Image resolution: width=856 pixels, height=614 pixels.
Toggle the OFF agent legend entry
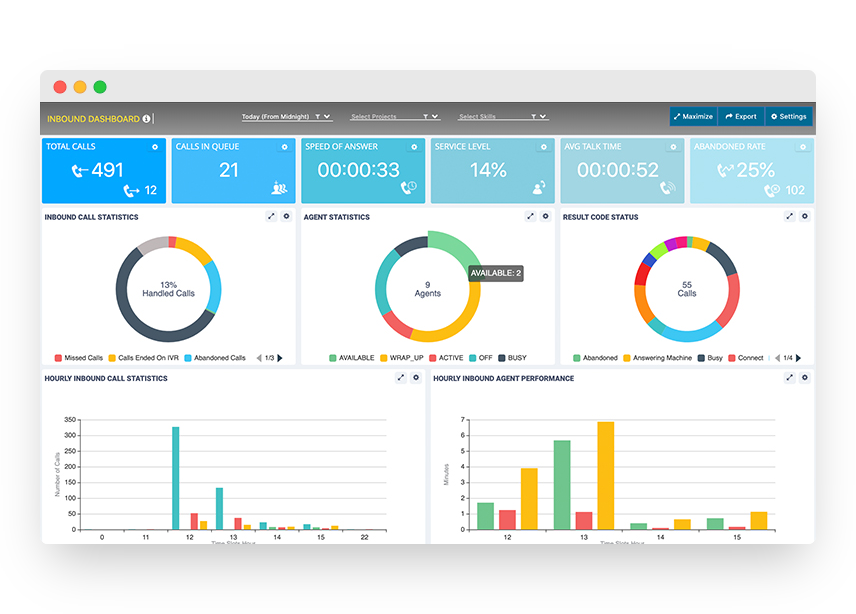pos(481,358)
